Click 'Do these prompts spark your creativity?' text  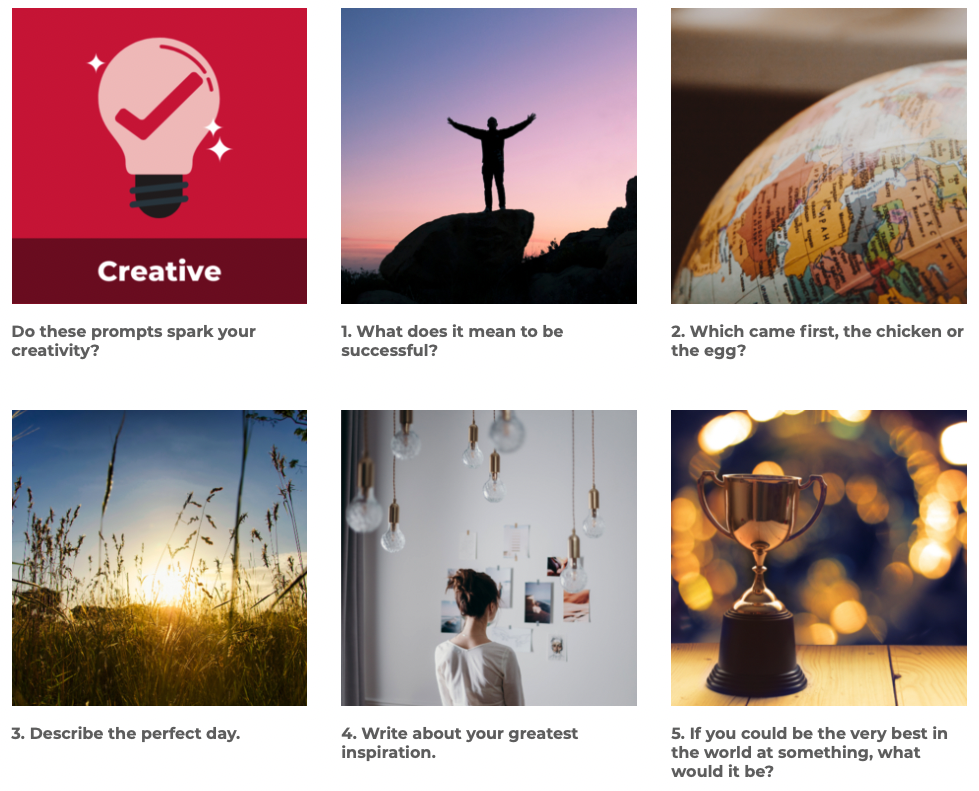pyautogui.click(x=134, y=341)
